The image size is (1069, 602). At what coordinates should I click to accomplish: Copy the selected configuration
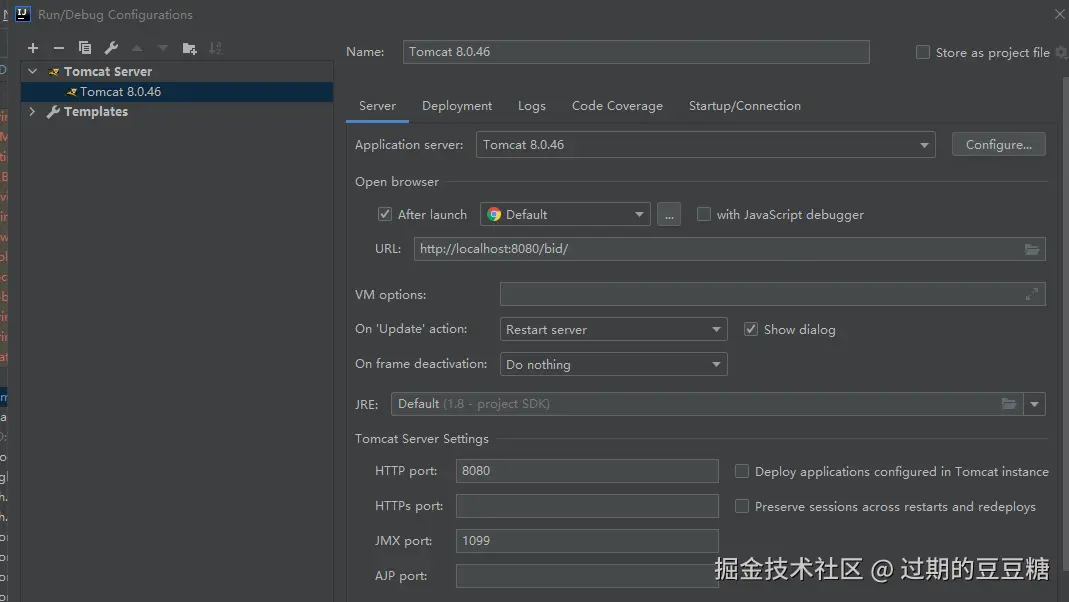(85, 48)
